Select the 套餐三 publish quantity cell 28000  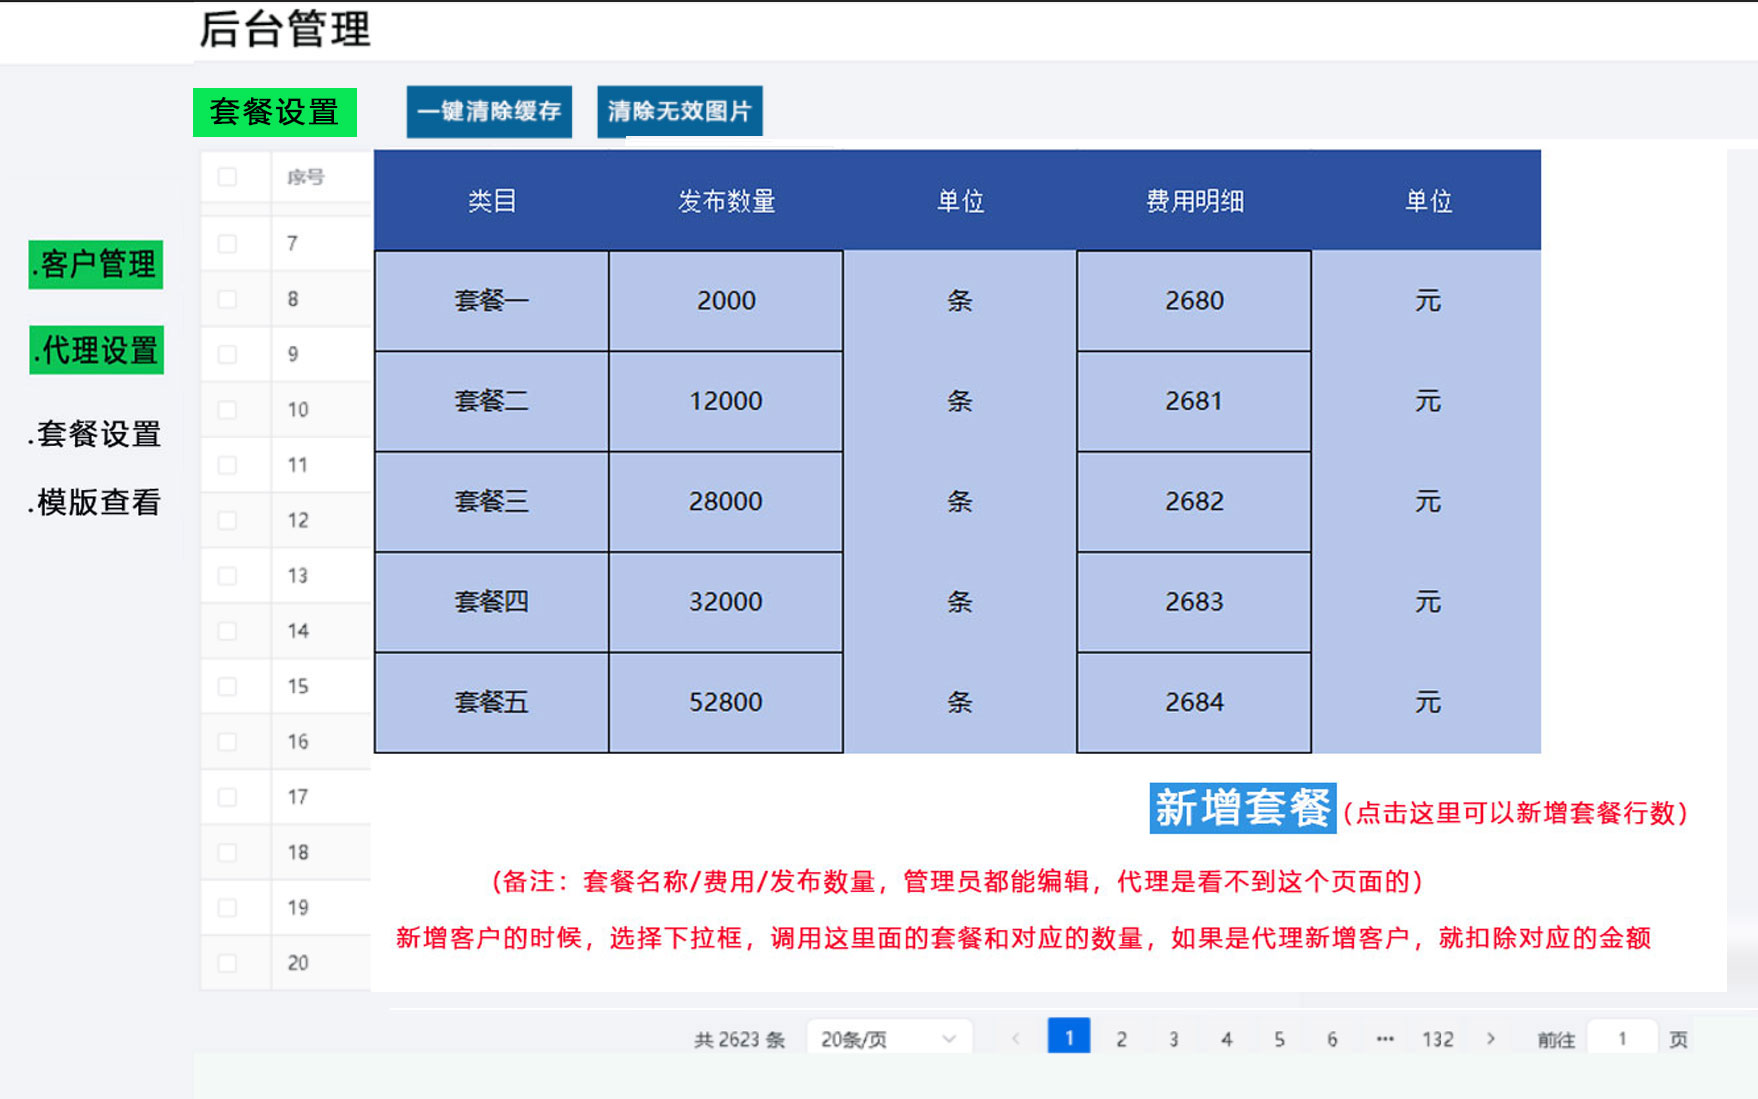(x=726, y=501)
